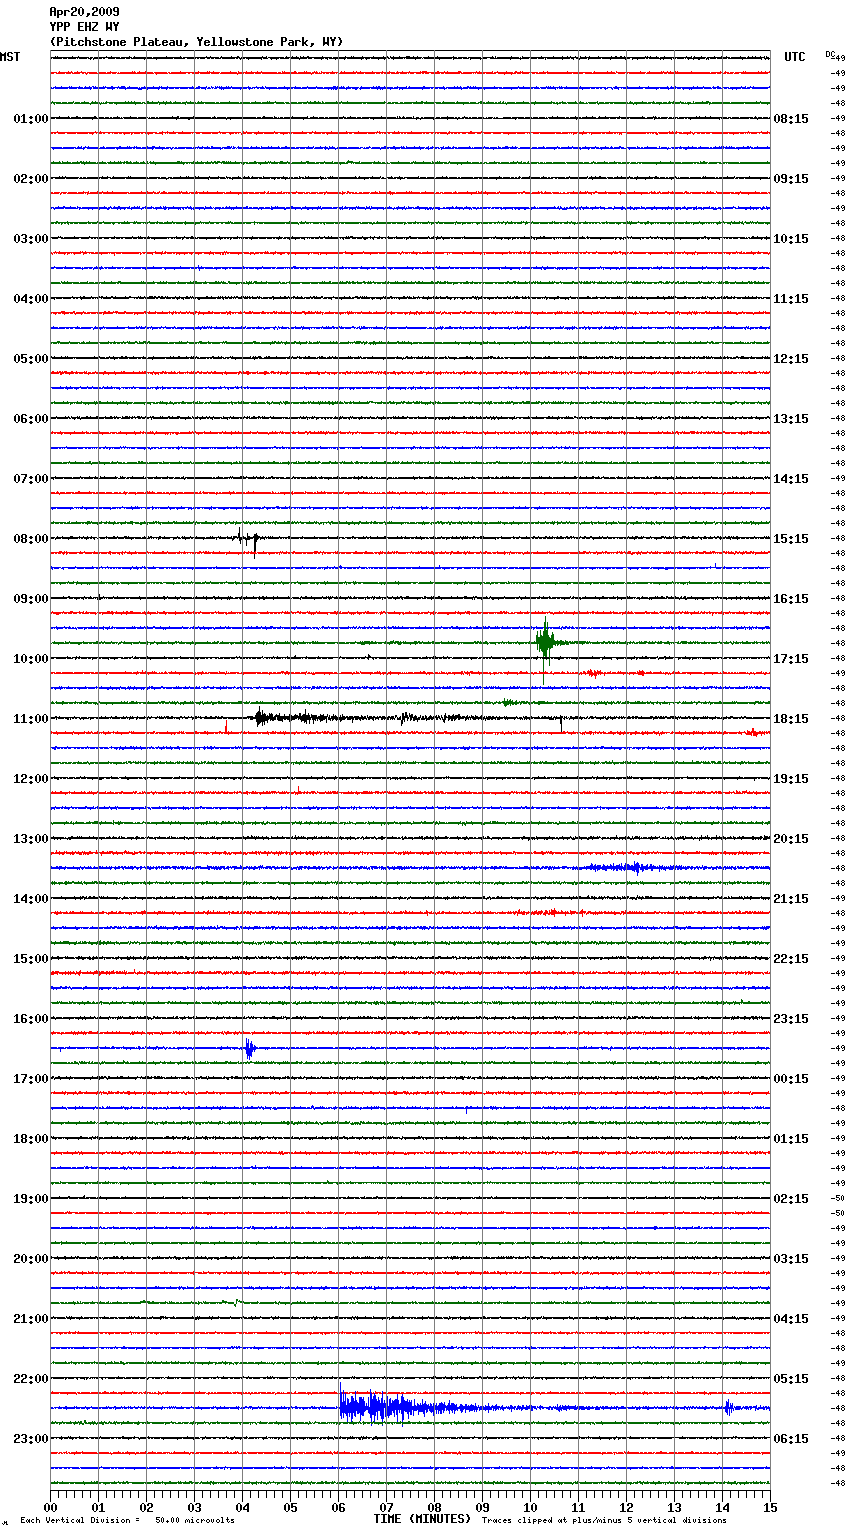This screenshot has width=850, height=1534.
Task: Select the 16:00 MST time label
Action: (x=31, y=1019)
